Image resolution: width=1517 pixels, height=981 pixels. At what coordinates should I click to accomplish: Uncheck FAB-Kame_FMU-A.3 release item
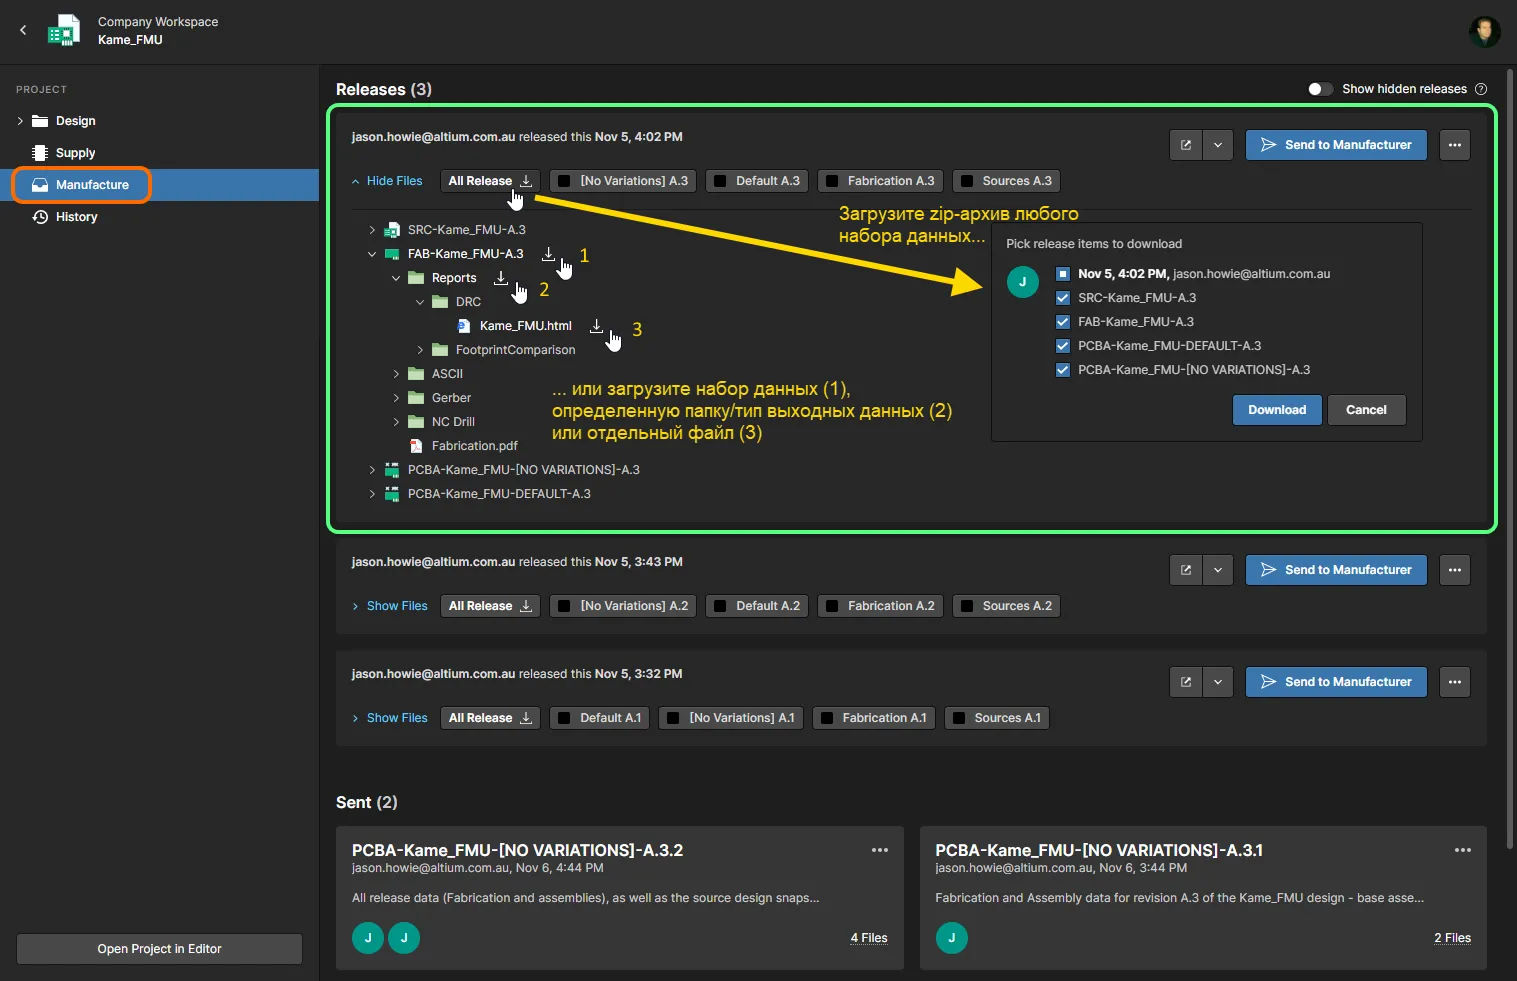pyautogui.click(x=1063, y=322)
